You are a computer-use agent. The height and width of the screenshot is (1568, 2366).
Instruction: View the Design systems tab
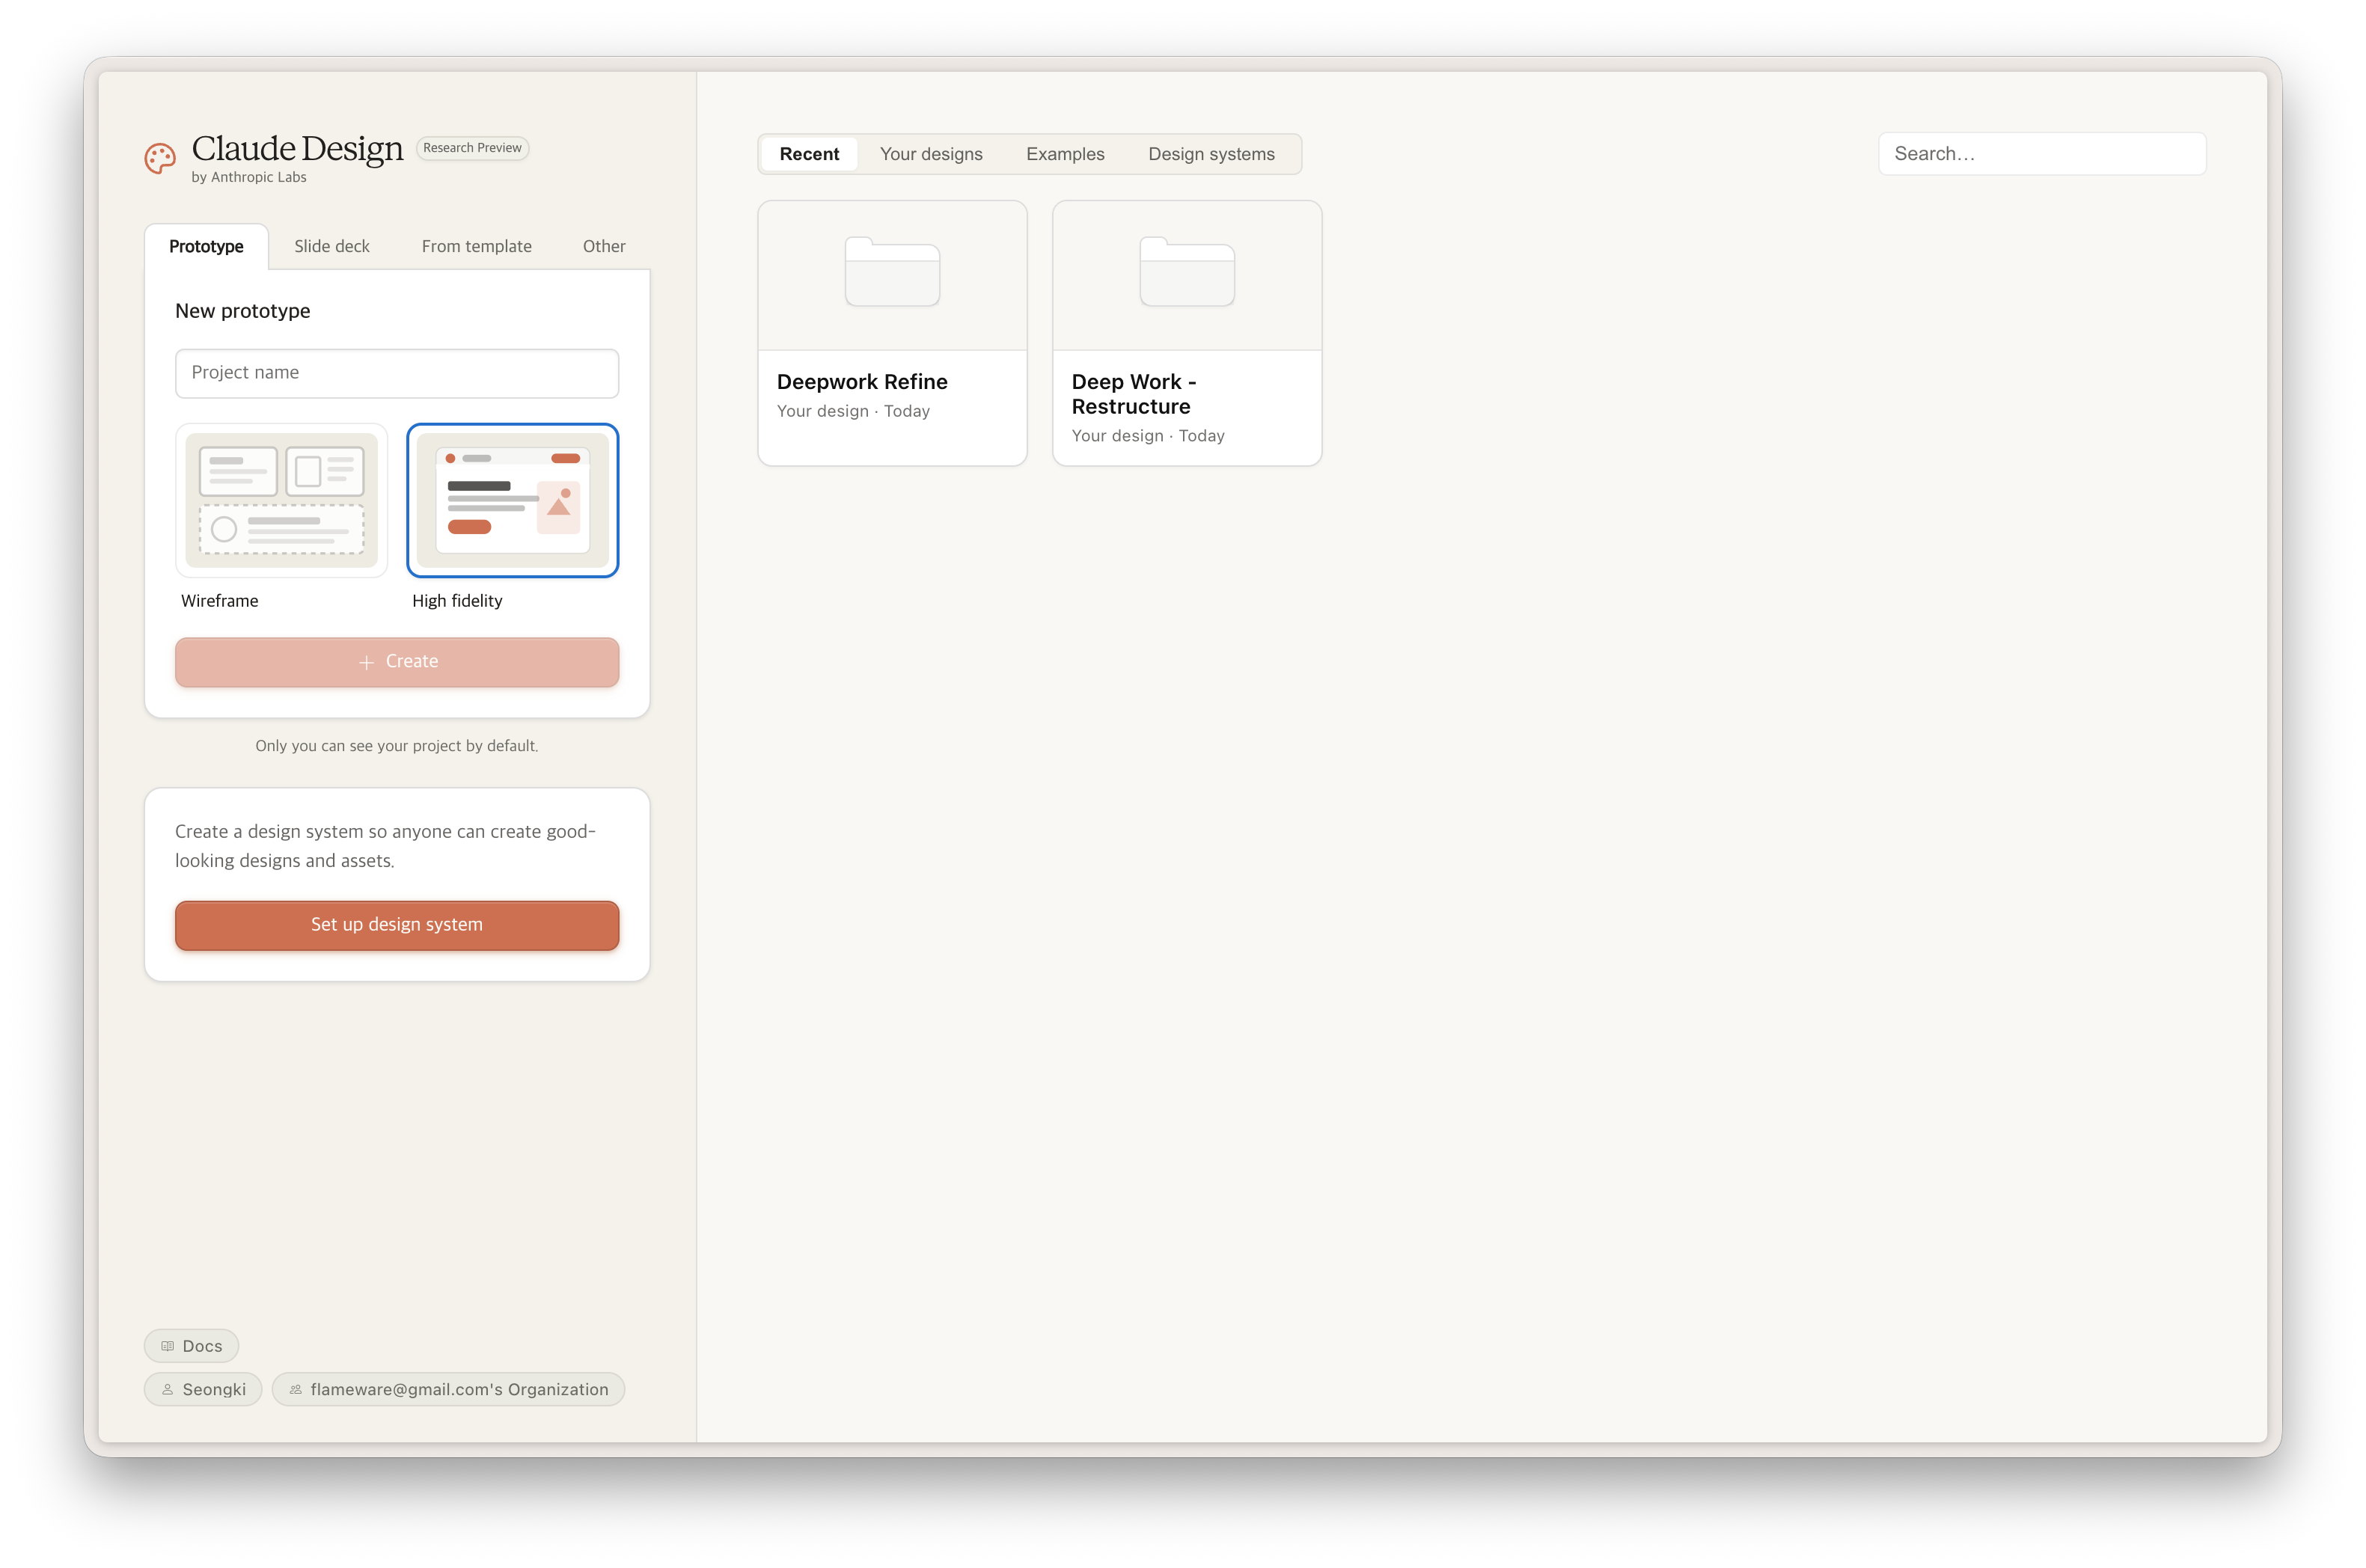(1211, 154)
